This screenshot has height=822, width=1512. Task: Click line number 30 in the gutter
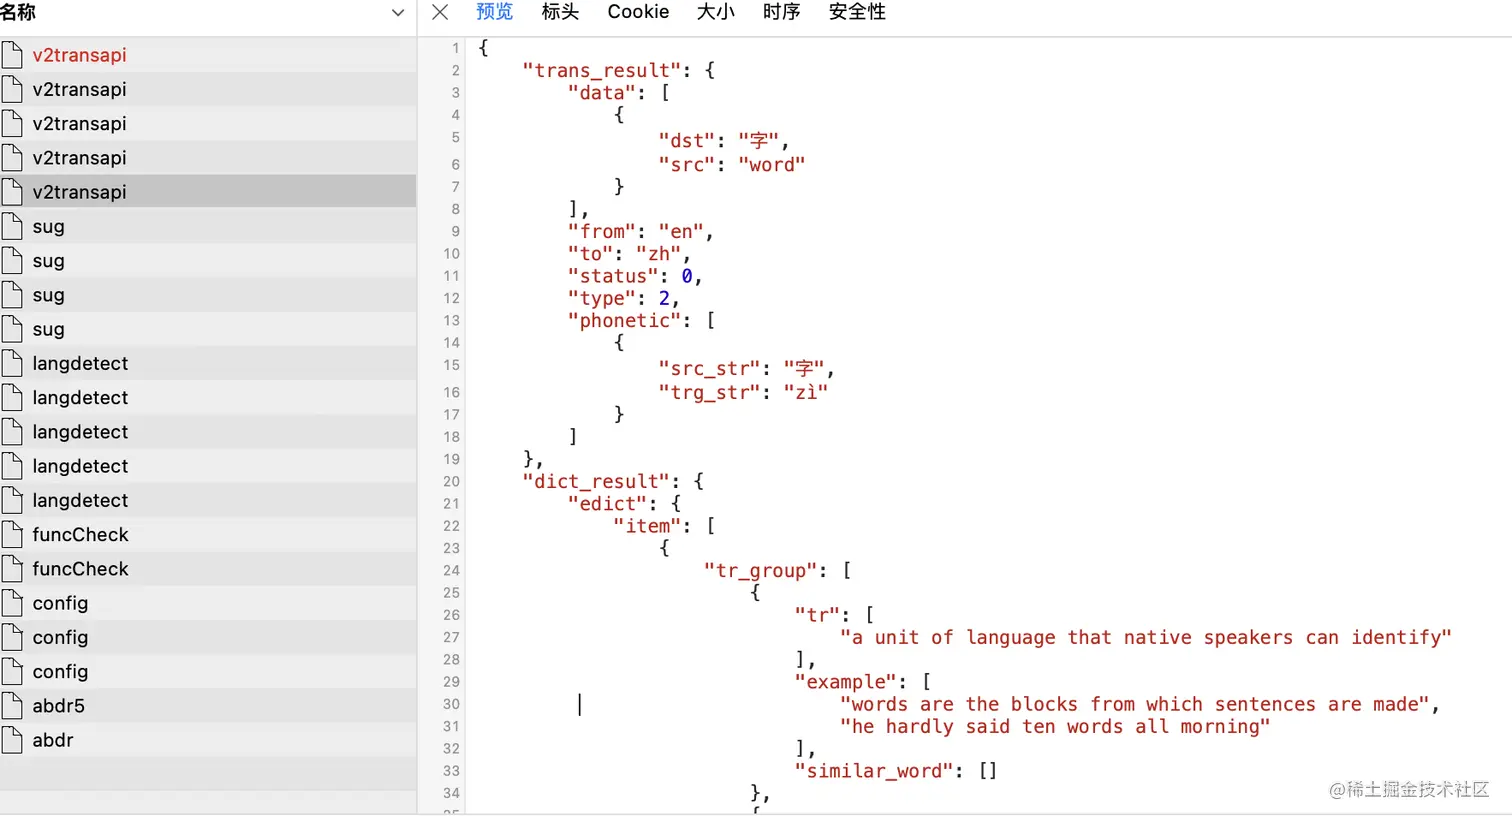tap(450, 704)
